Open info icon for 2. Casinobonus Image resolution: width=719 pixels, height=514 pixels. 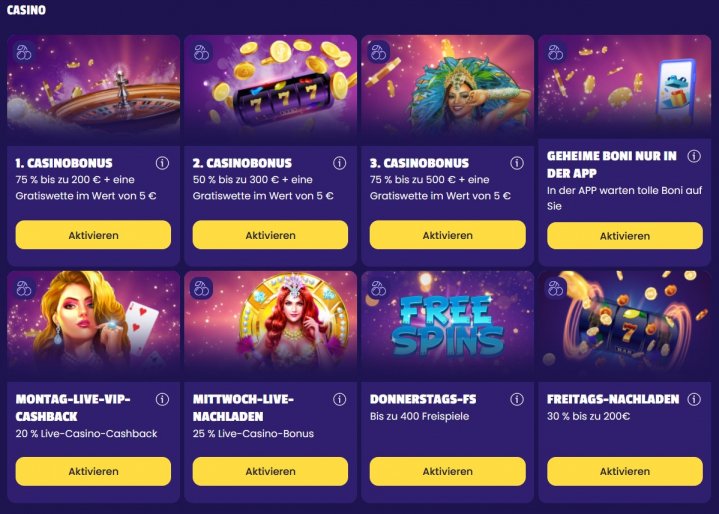coord(339,163)
